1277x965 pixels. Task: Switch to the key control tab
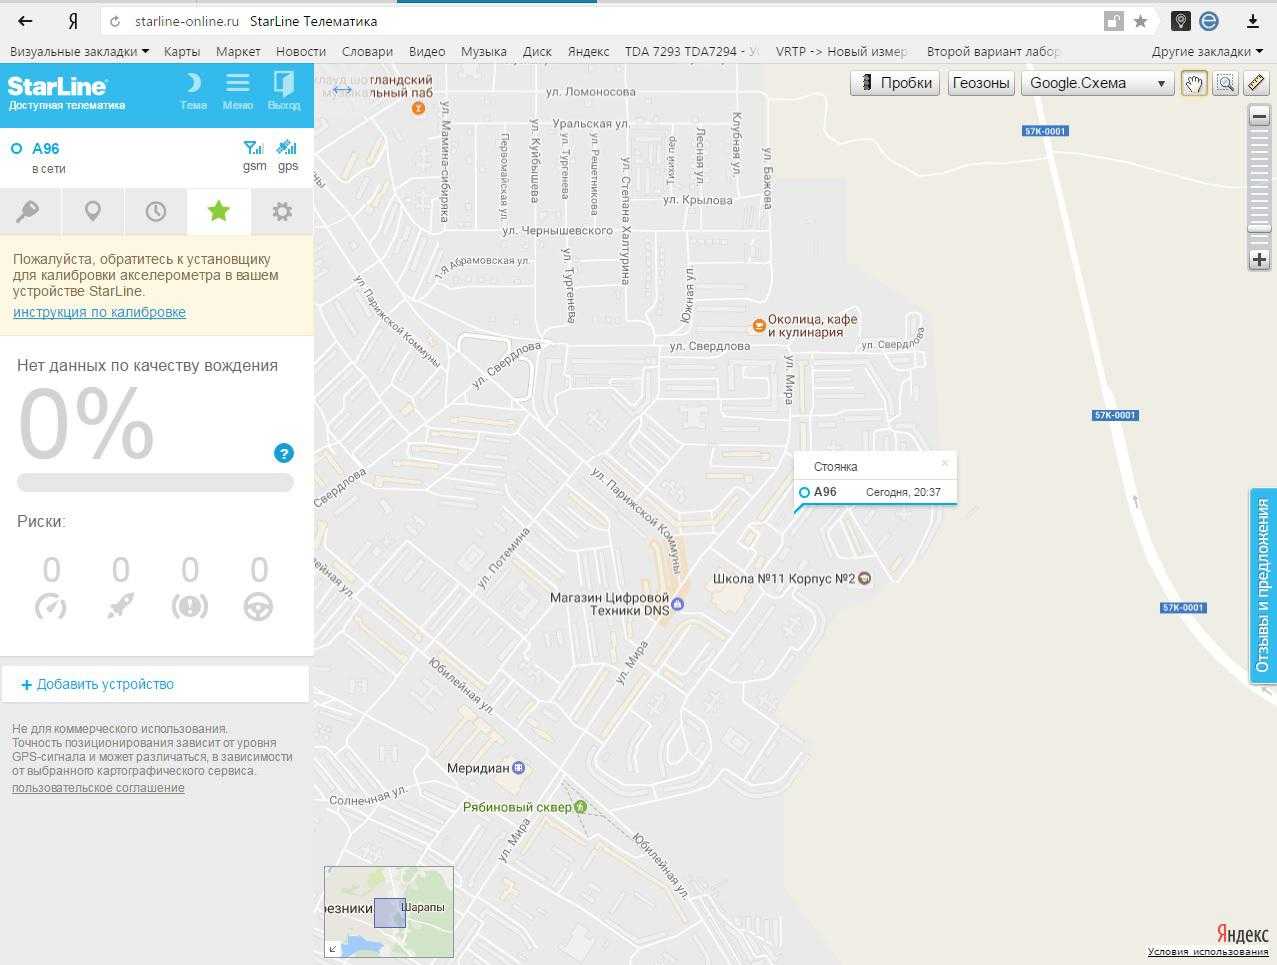click(x=30, y=211)
